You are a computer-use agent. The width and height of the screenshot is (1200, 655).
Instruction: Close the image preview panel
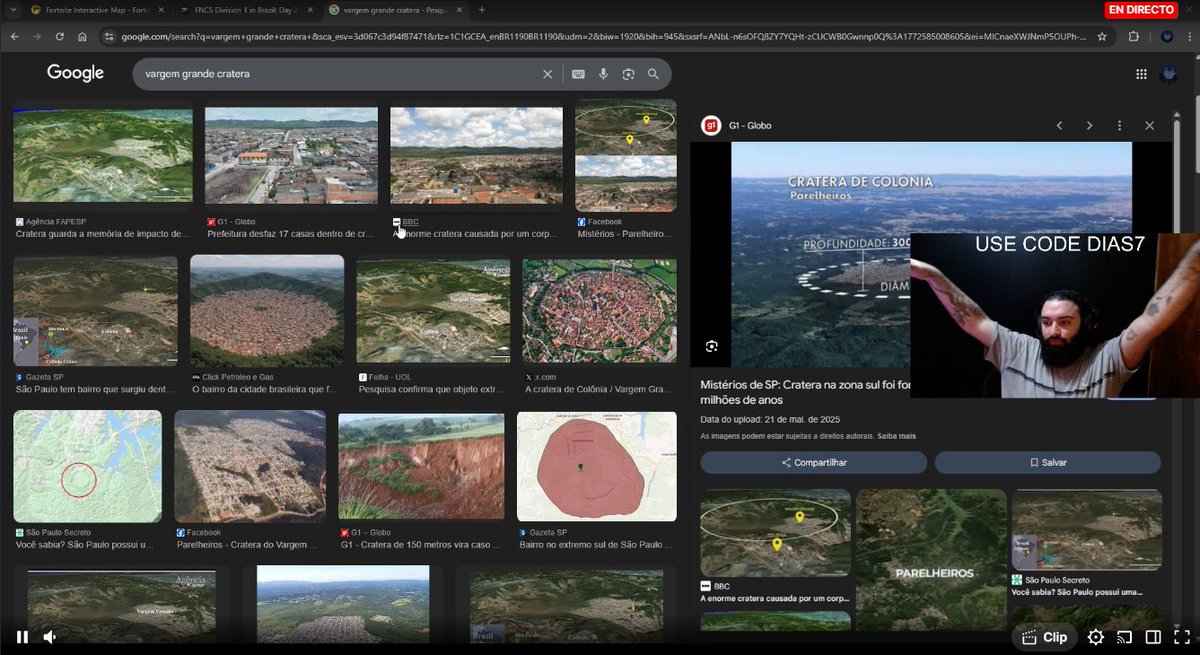click(x=1149, y=125)
